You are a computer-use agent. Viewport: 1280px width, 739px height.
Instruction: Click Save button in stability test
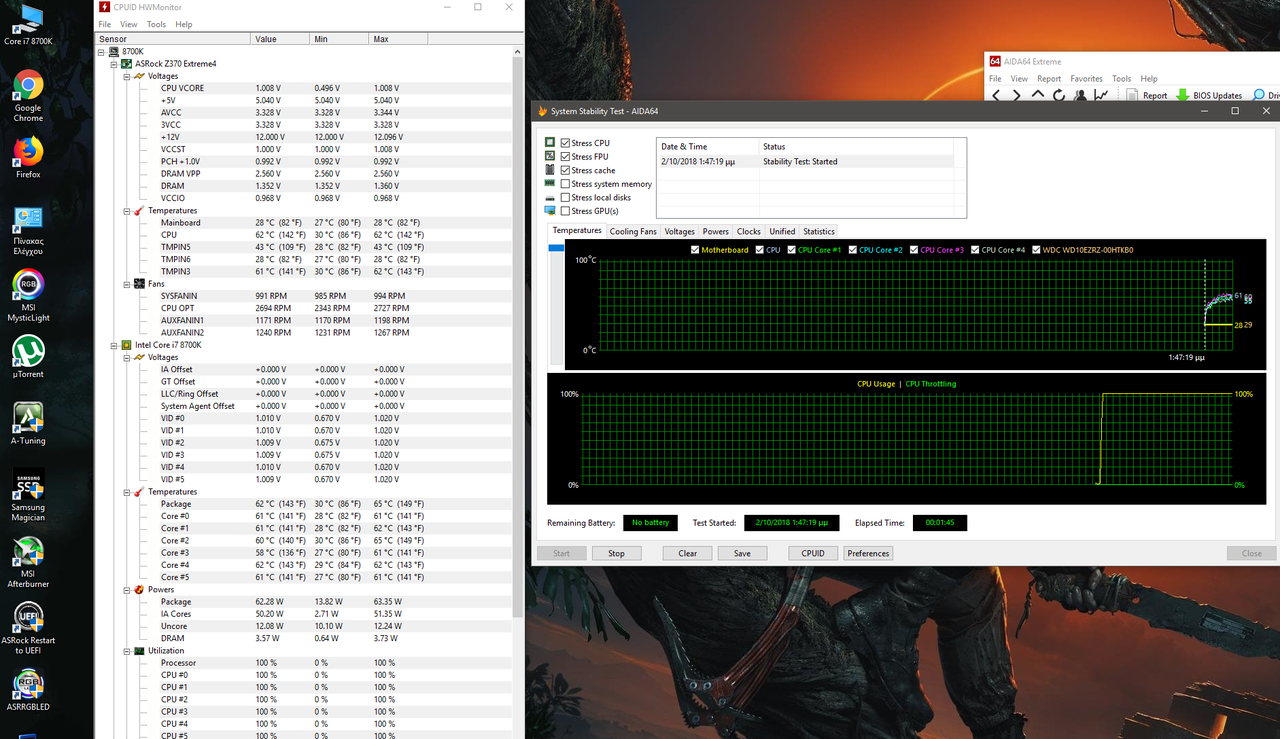point(742,553)
